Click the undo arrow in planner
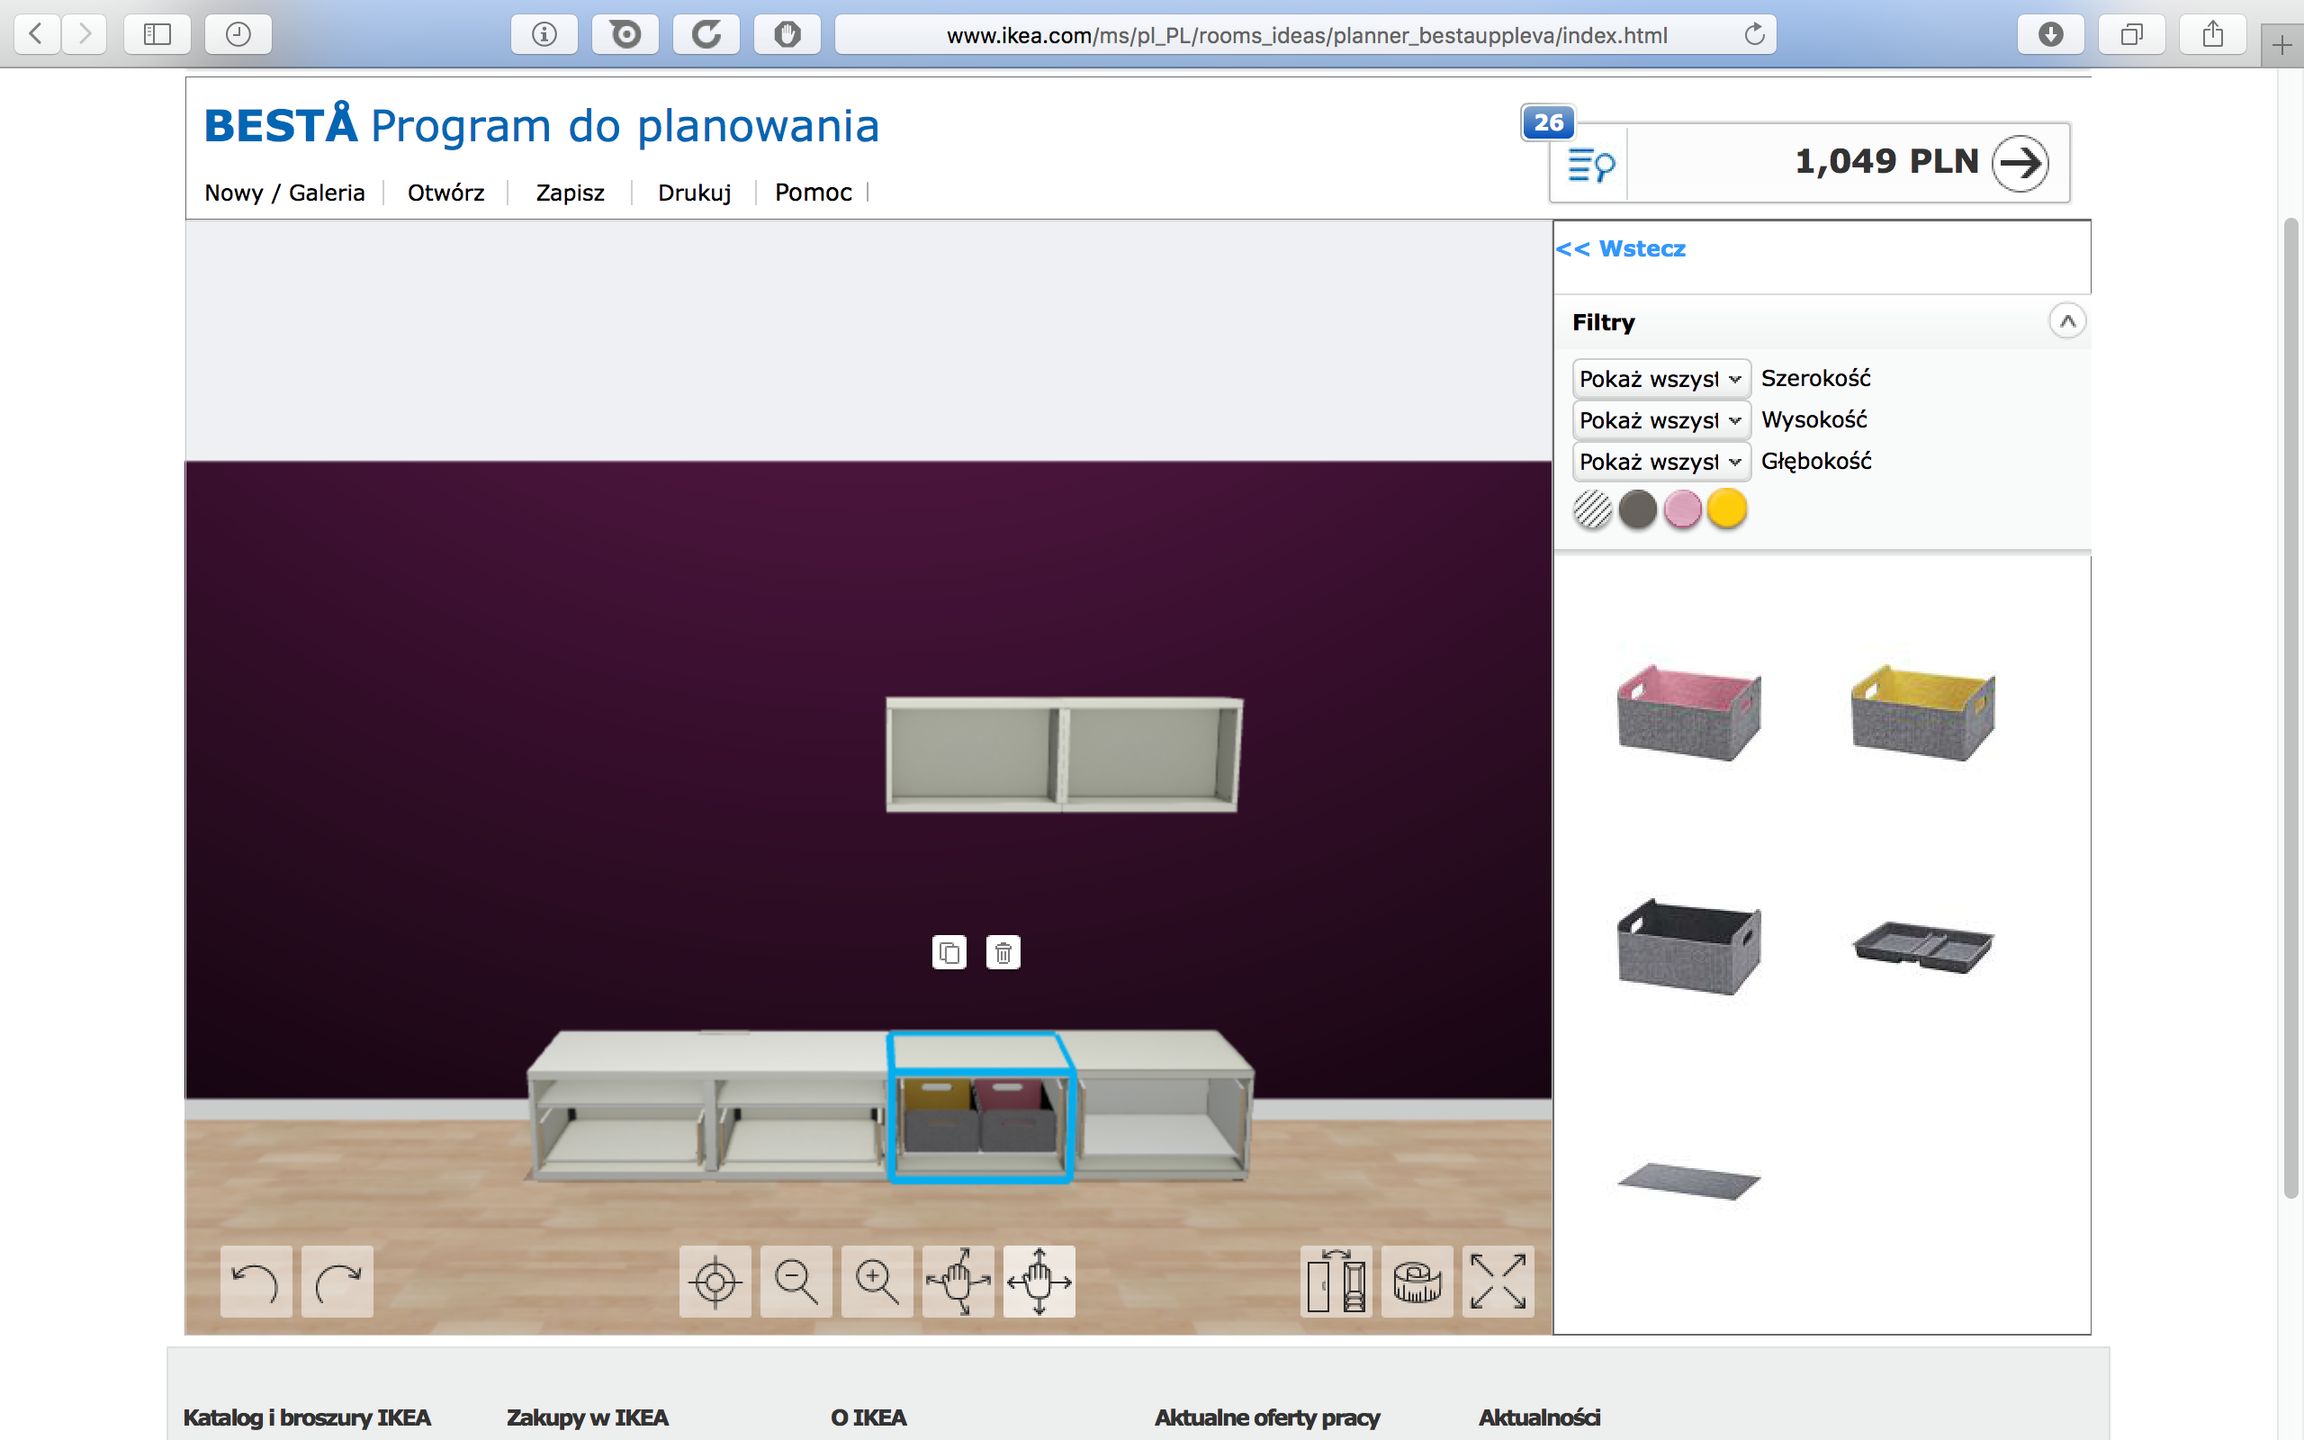2304x1440 pixels. tap(256, 1281)
